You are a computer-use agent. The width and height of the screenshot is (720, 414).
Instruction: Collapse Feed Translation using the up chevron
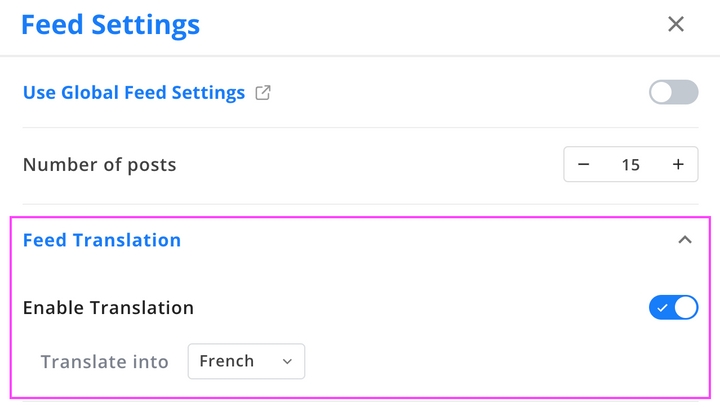(685, 240)
